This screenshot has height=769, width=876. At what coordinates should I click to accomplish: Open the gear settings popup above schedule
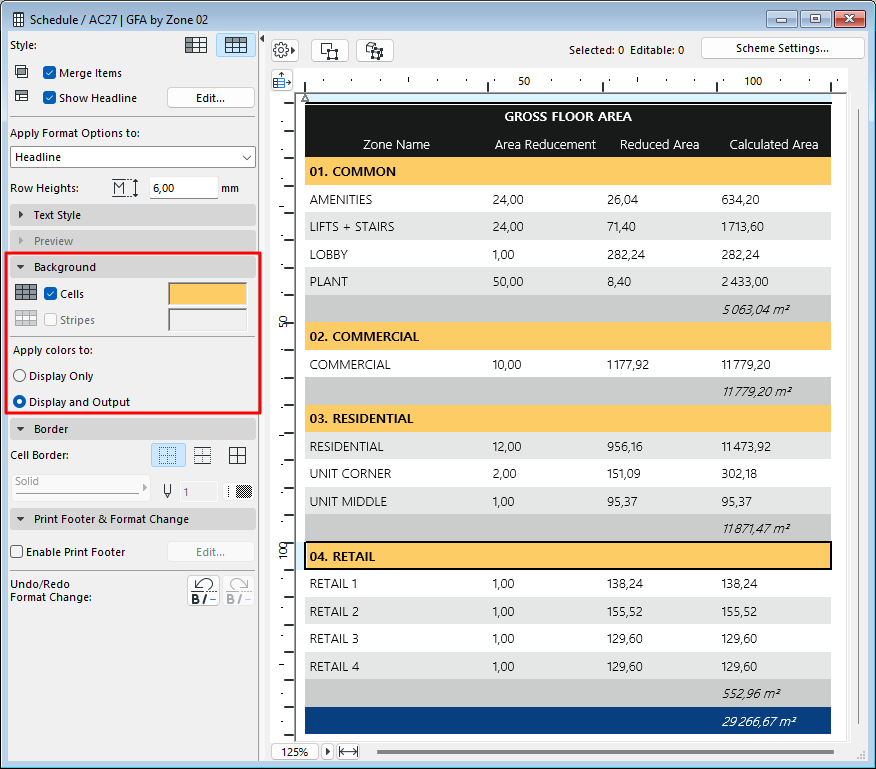coord(284,50)
